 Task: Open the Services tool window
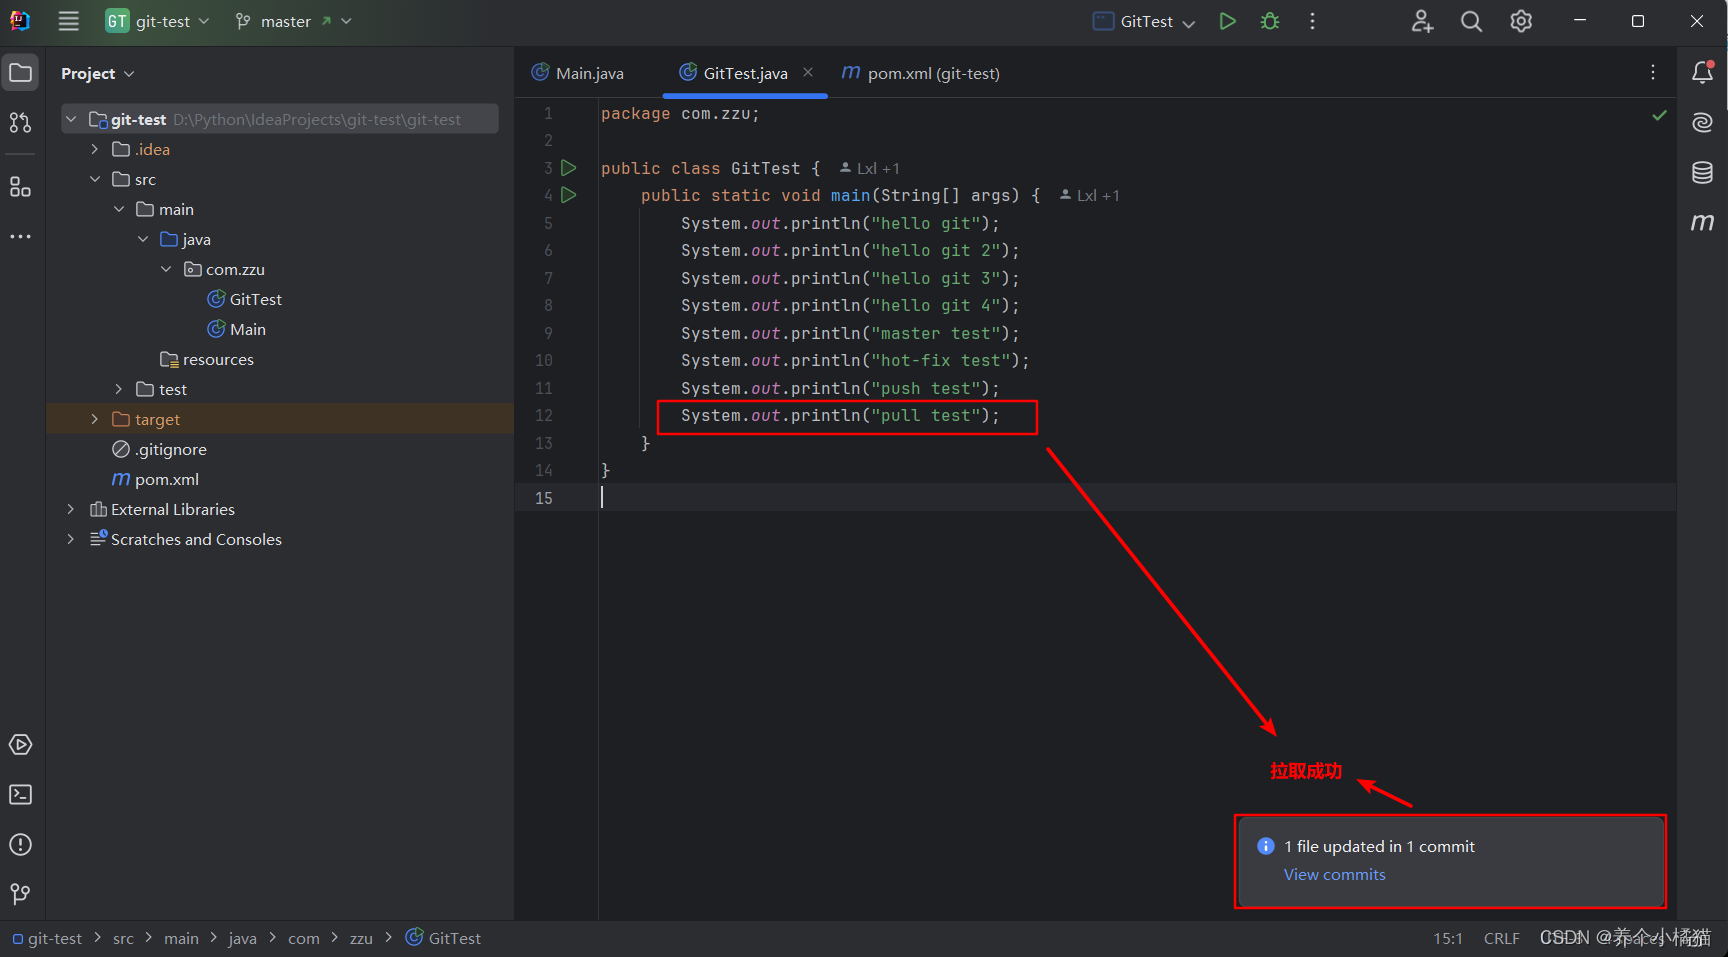[x=20, y=745]
